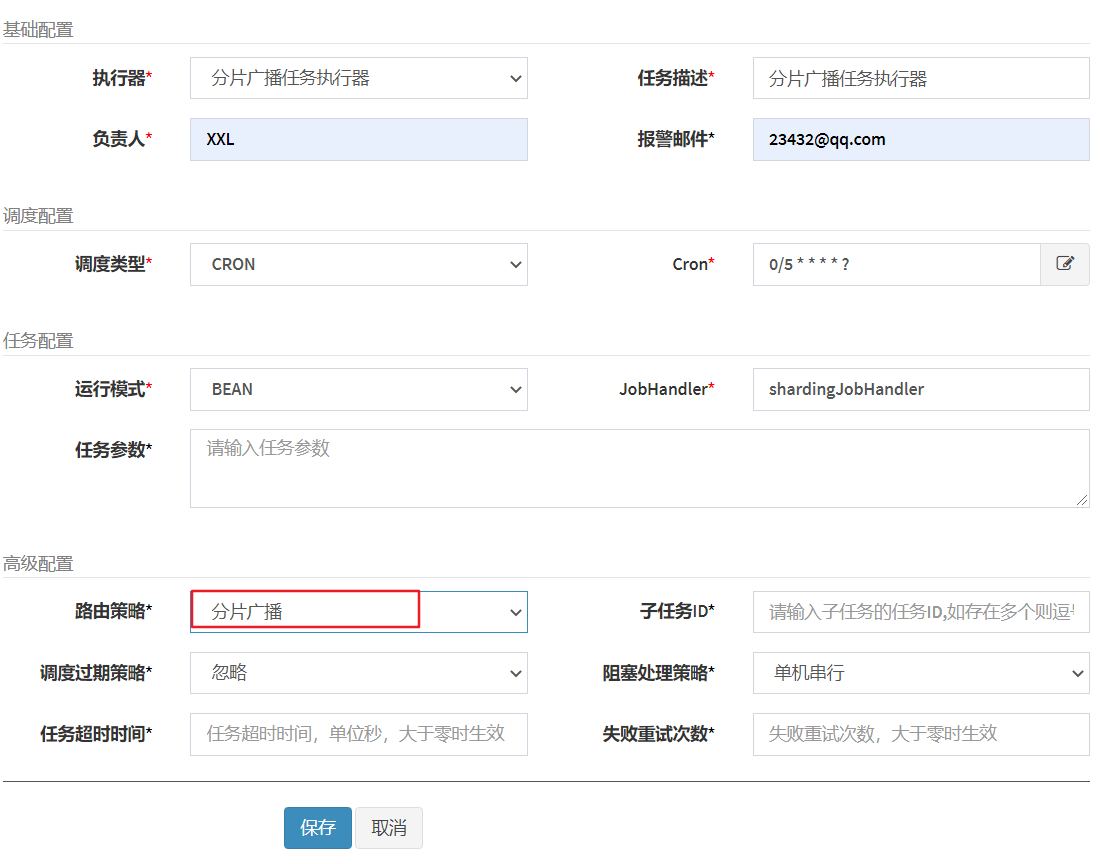This screenshot has height=864, width=1100.
Task: Focus the JobHandler input field
Action: pyautogui.click(x=921, y=389)
